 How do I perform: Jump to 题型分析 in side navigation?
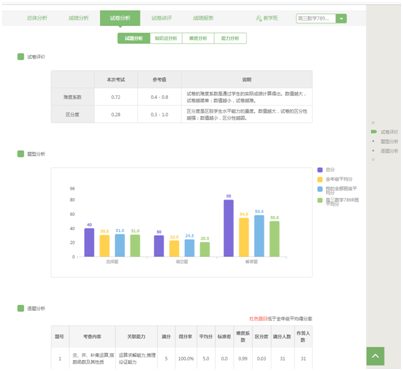(389, 142)
